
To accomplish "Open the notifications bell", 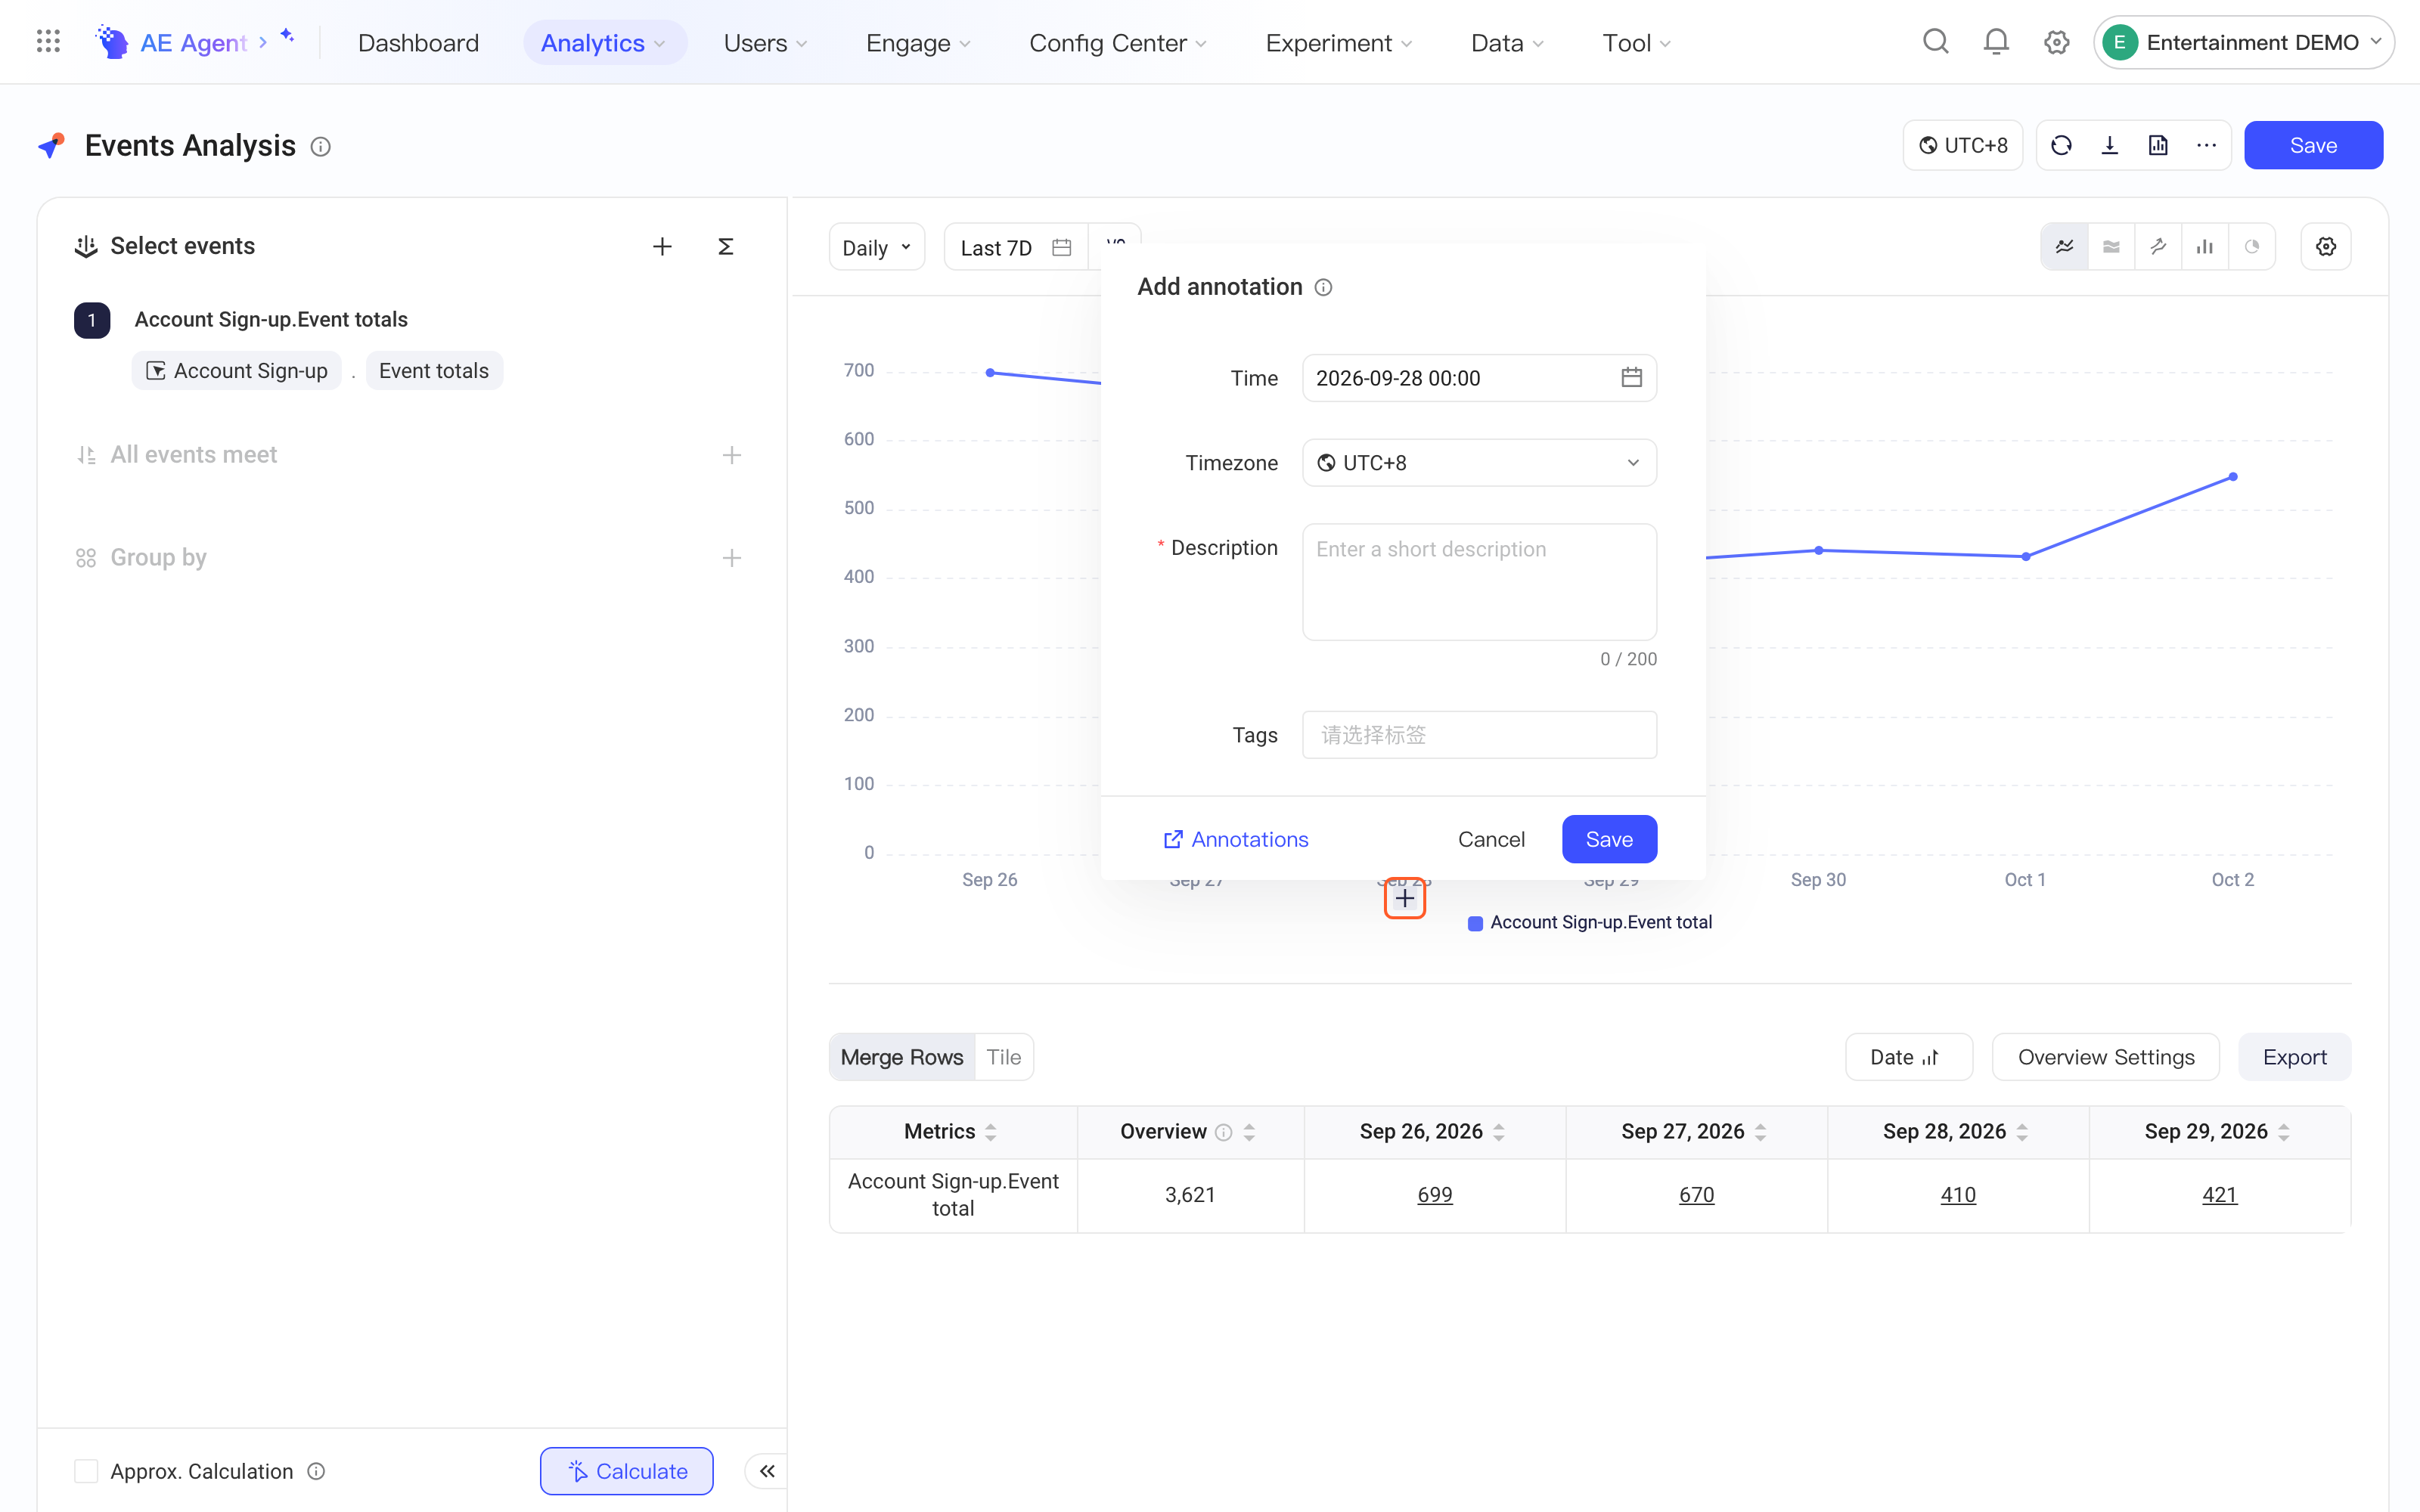I will point(1996,42).
